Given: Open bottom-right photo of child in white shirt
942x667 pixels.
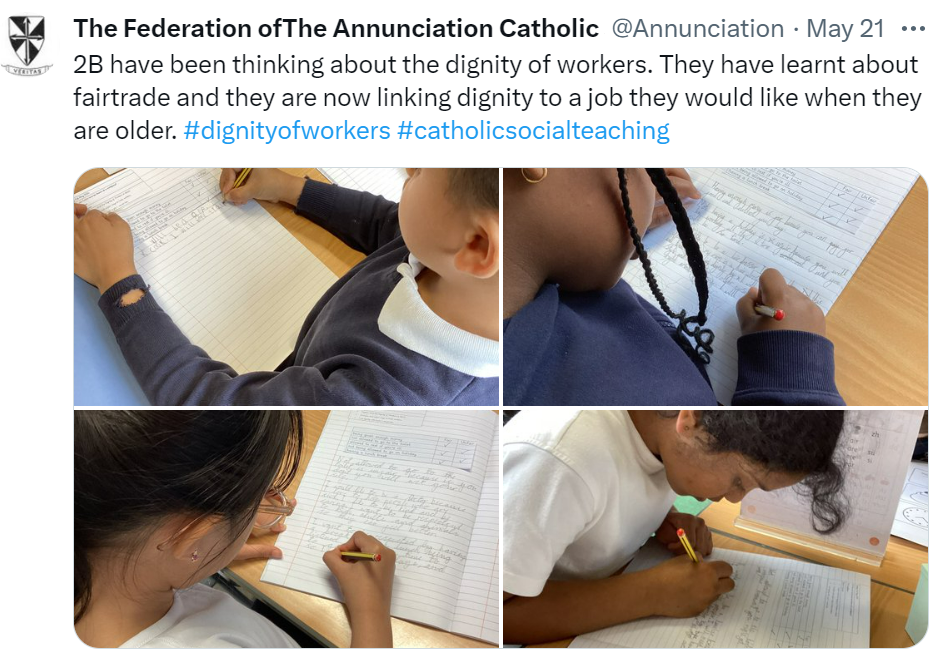Looking at the screenshot, I should (716, 529).
